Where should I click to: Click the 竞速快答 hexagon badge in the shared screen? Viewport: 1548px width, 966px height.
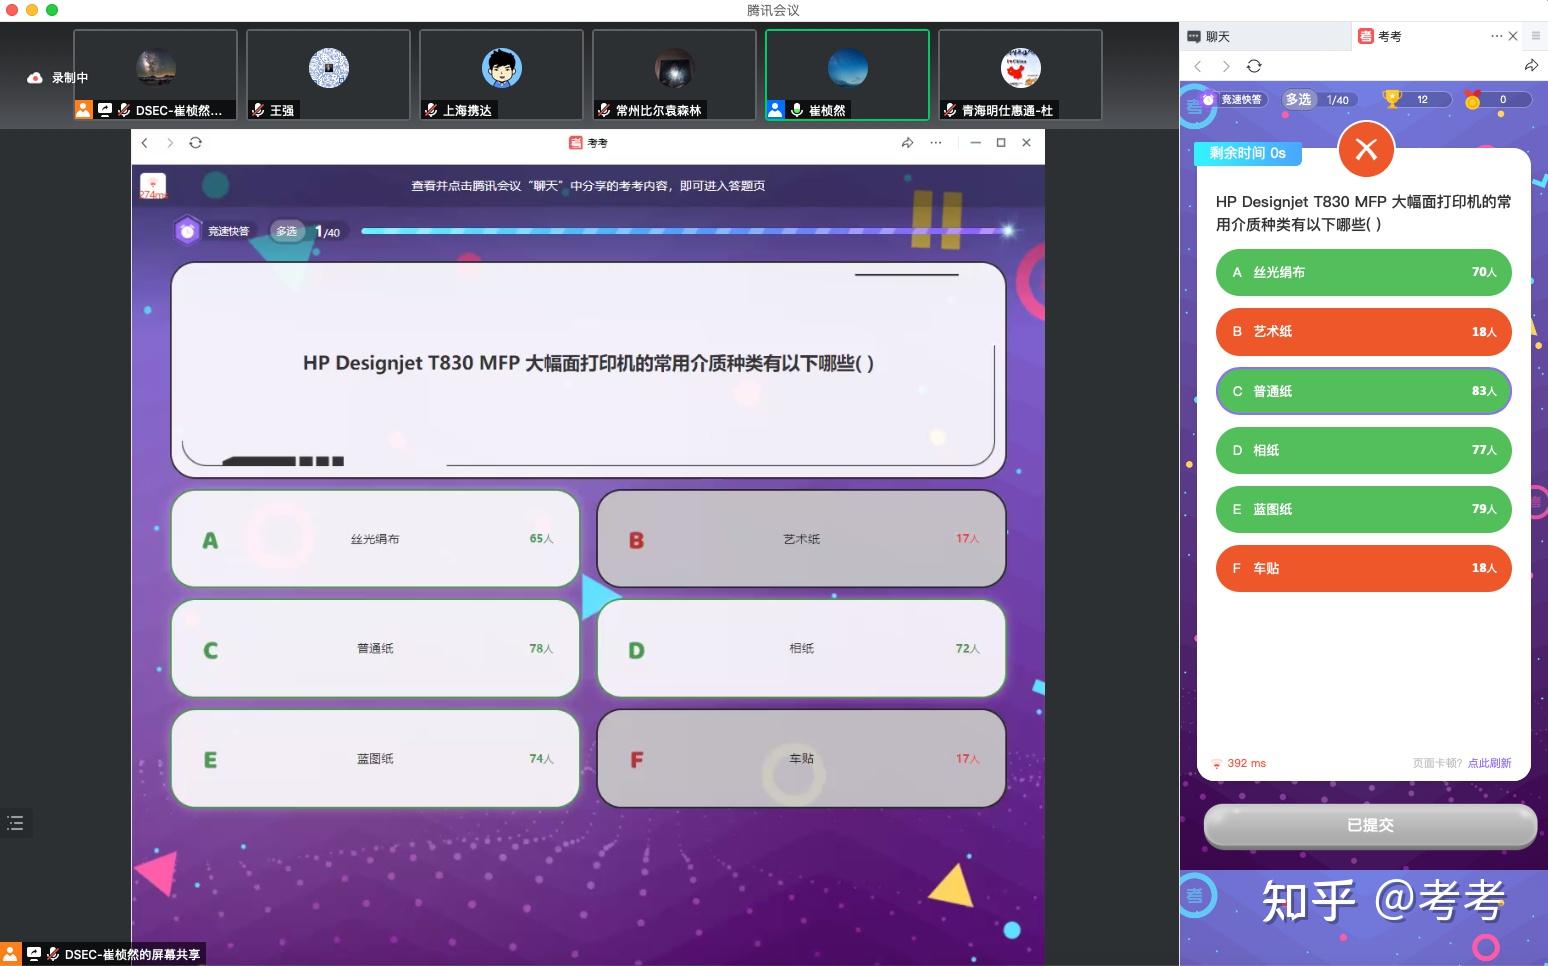186,231
